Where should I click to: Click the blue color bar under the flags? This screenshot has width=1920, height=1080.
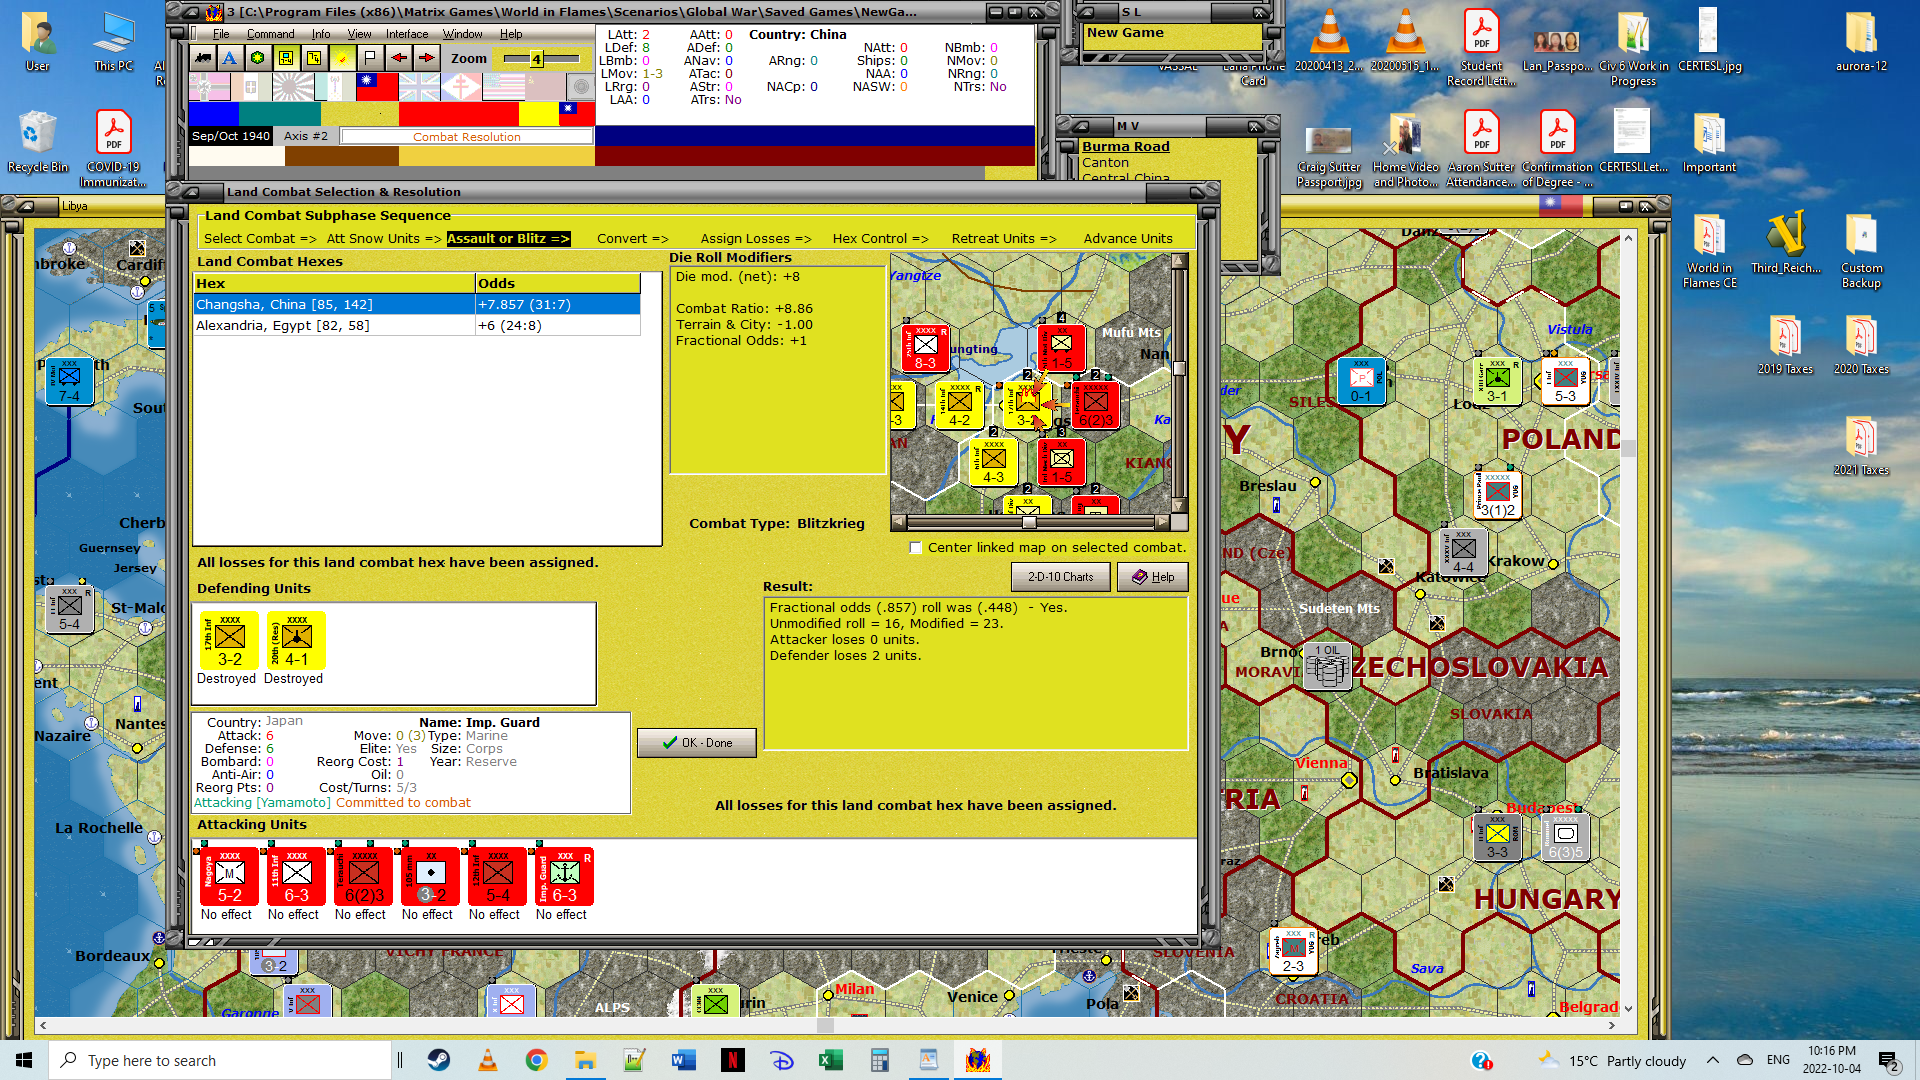coord(214,113)
